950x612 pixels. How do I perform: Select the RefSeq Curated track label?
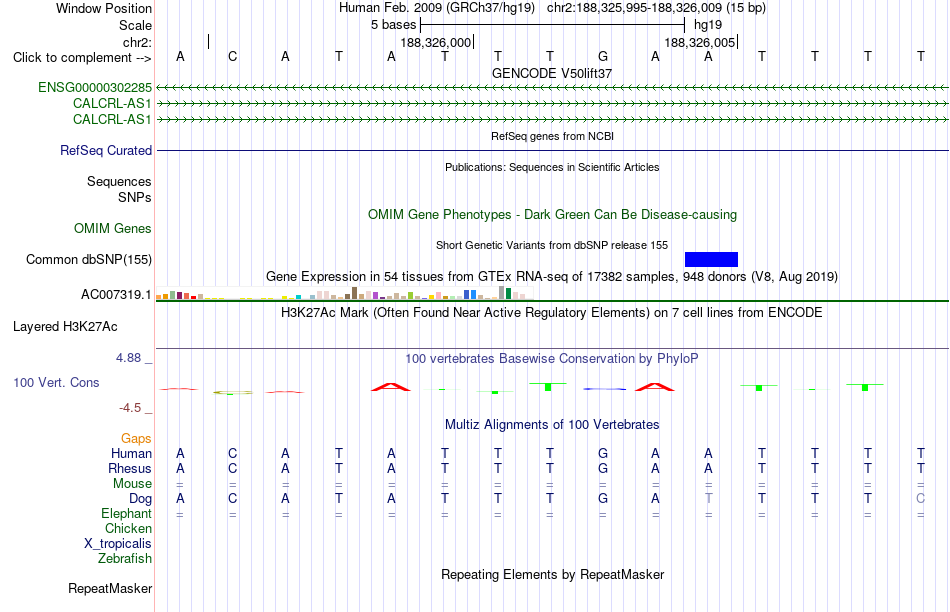pyautogui.click(x=106, y=150)
